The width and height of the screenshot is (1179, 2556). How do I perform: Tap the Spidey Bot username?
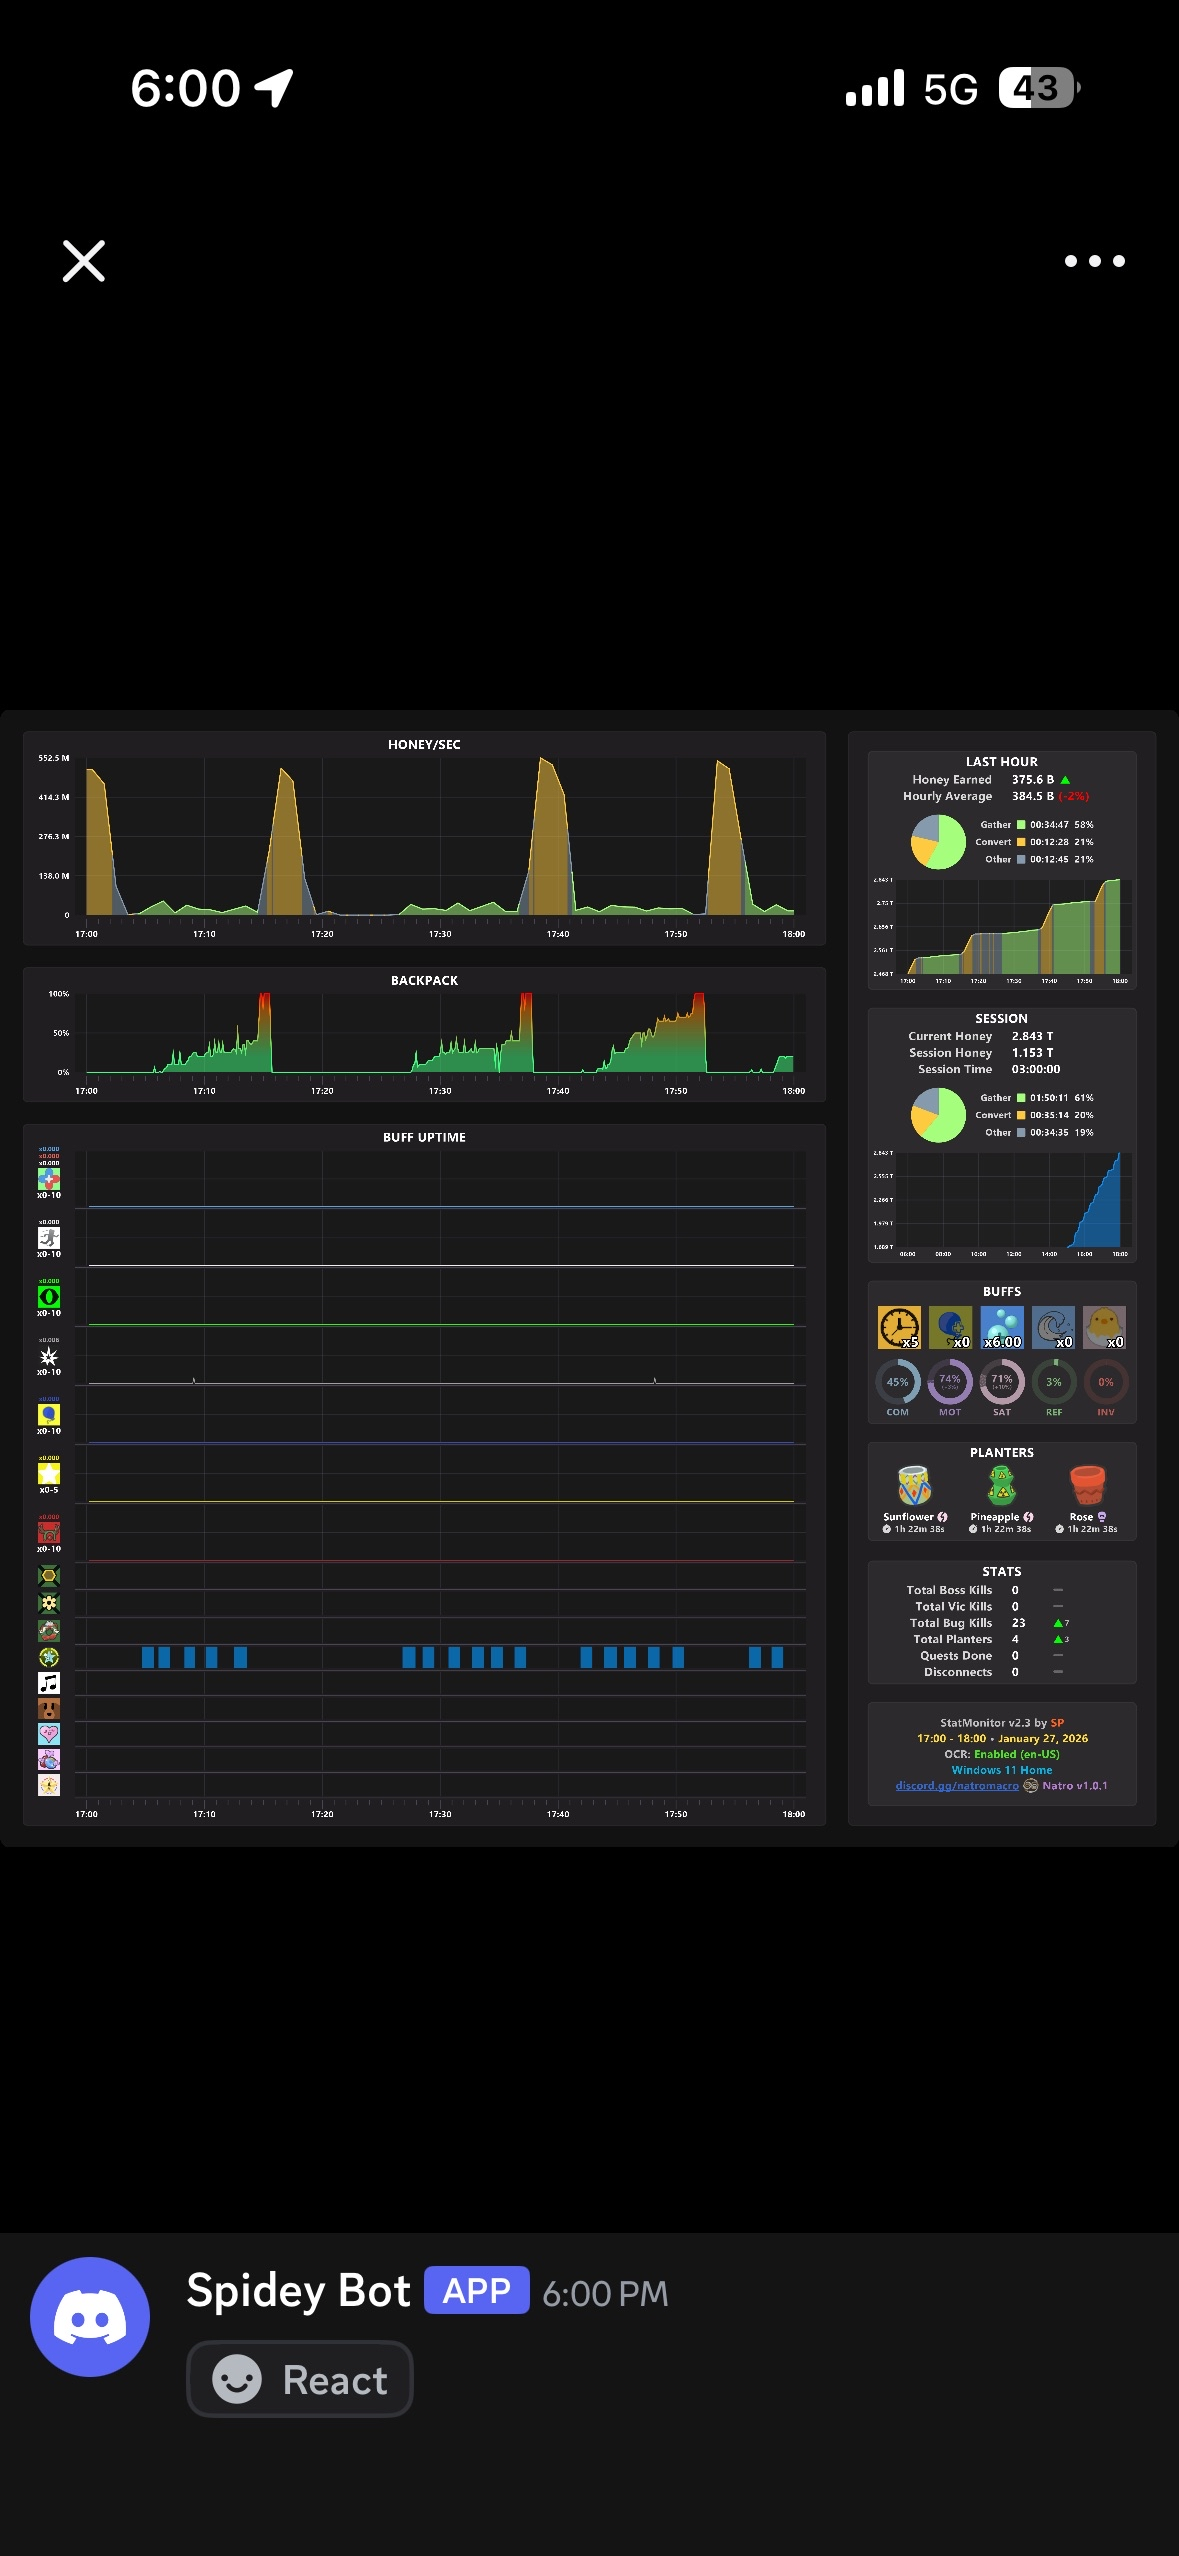tap(298, 2291)
